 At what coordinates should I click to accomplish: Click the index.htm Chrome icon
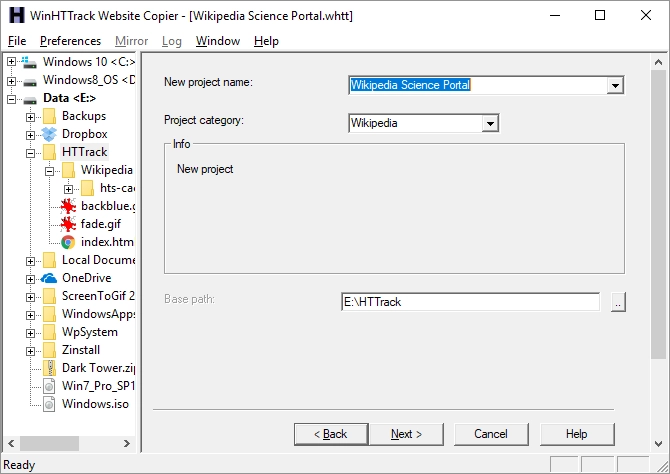[68, 242]
